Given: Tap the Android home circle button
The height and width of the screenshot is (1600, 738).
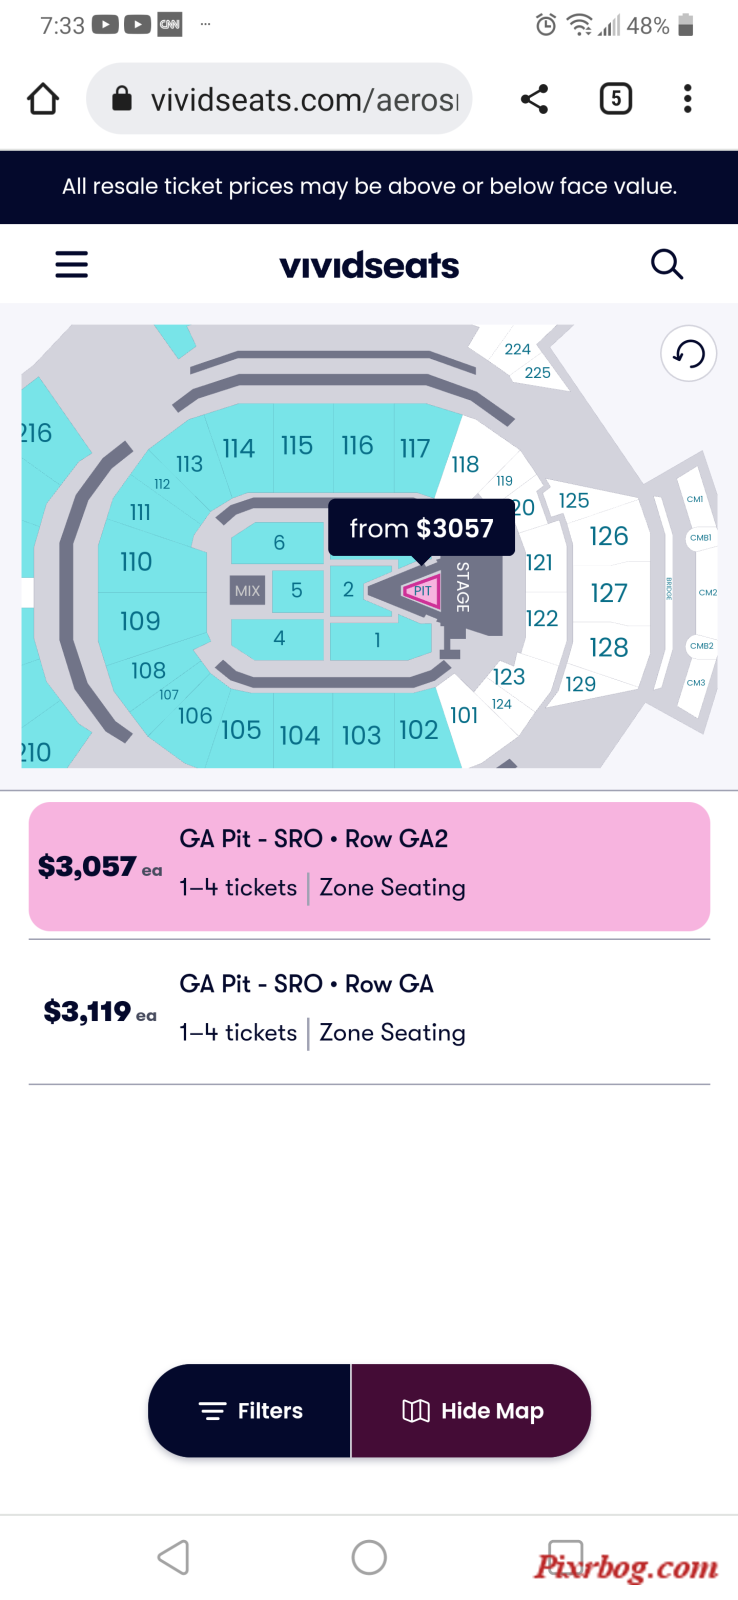Looking at the screenshot, I should [369, 1557].
